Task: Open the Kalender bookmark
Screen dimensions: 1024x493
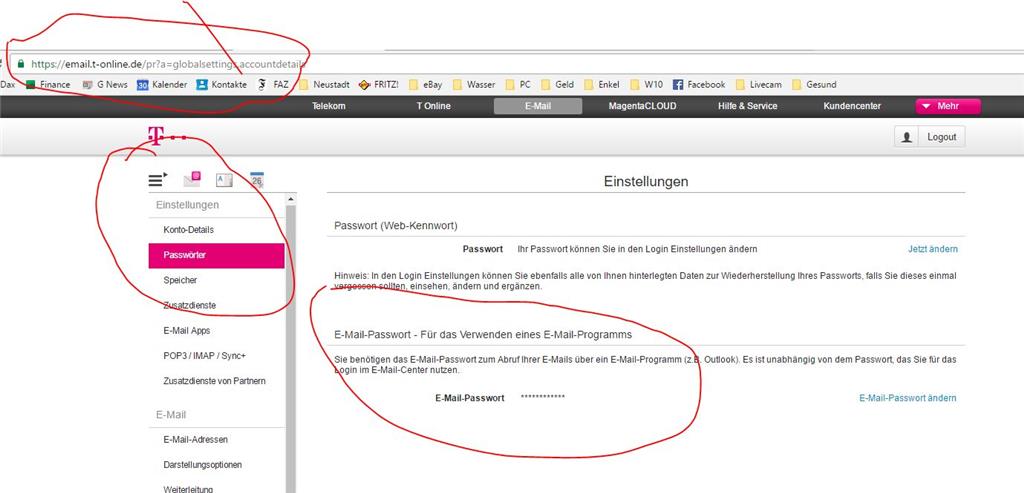Action: tap(162, 84)
